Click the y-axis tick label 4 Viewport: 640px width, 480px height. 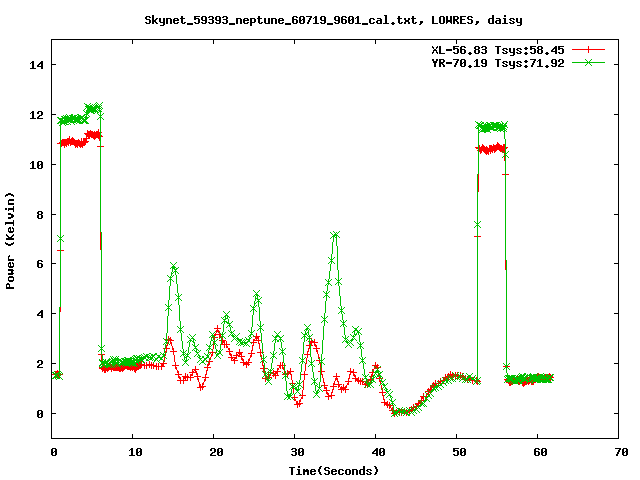(40, 314)
